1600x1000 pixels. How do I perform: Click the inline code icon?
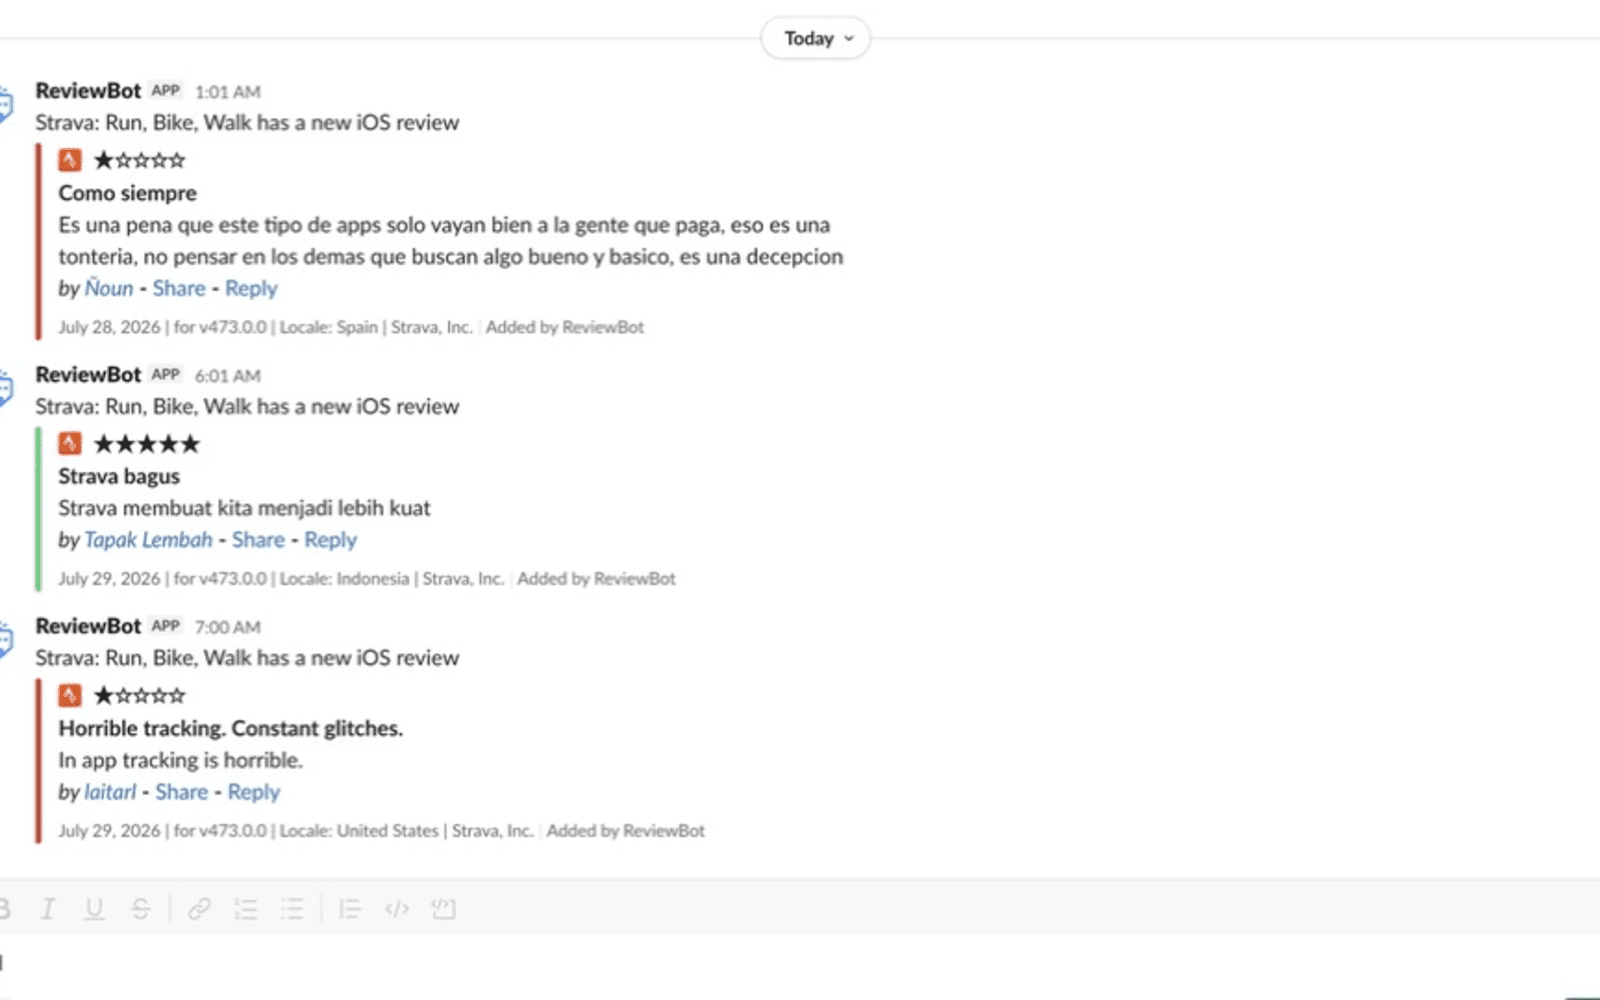tap(397, 908)
